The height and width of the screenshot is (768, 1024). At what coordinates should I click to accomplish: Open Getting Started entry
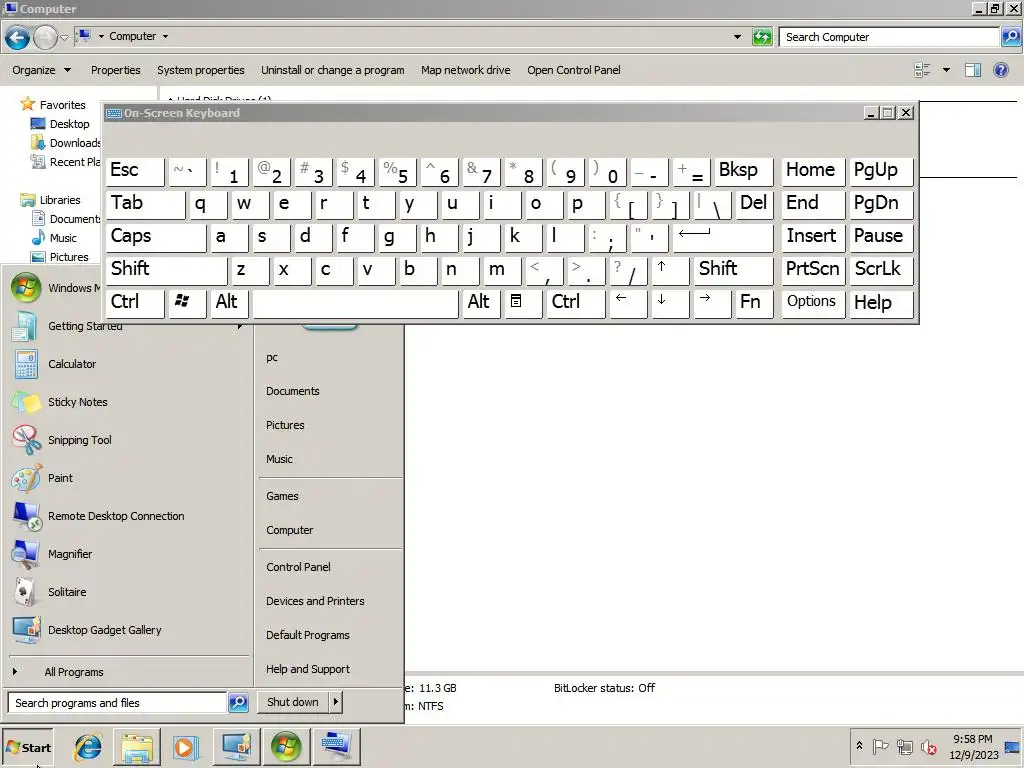(x=85, y=325)
